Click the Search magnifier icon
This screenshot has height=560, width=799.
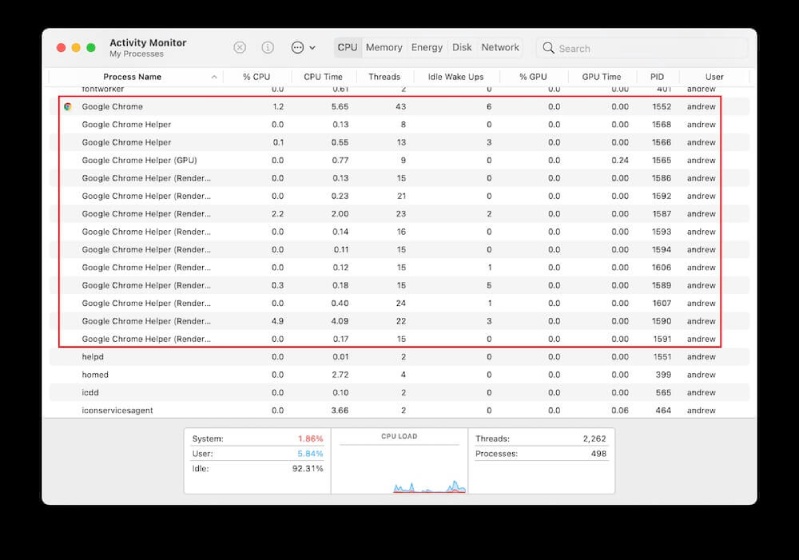548,48
